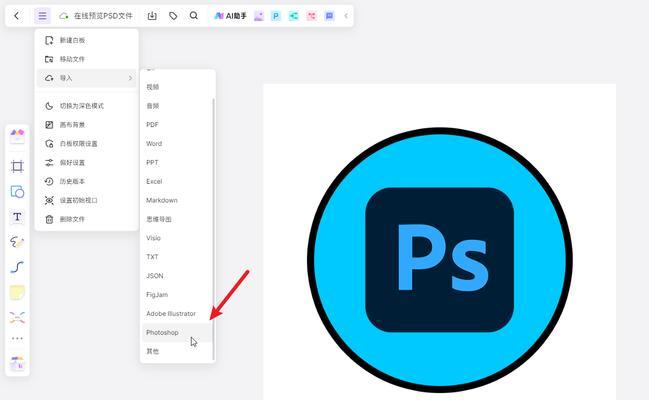The height and width of the screenshot is (400, 649).
Task: Select the mind map tool in left toolbar
Action: tap(17, 318)
